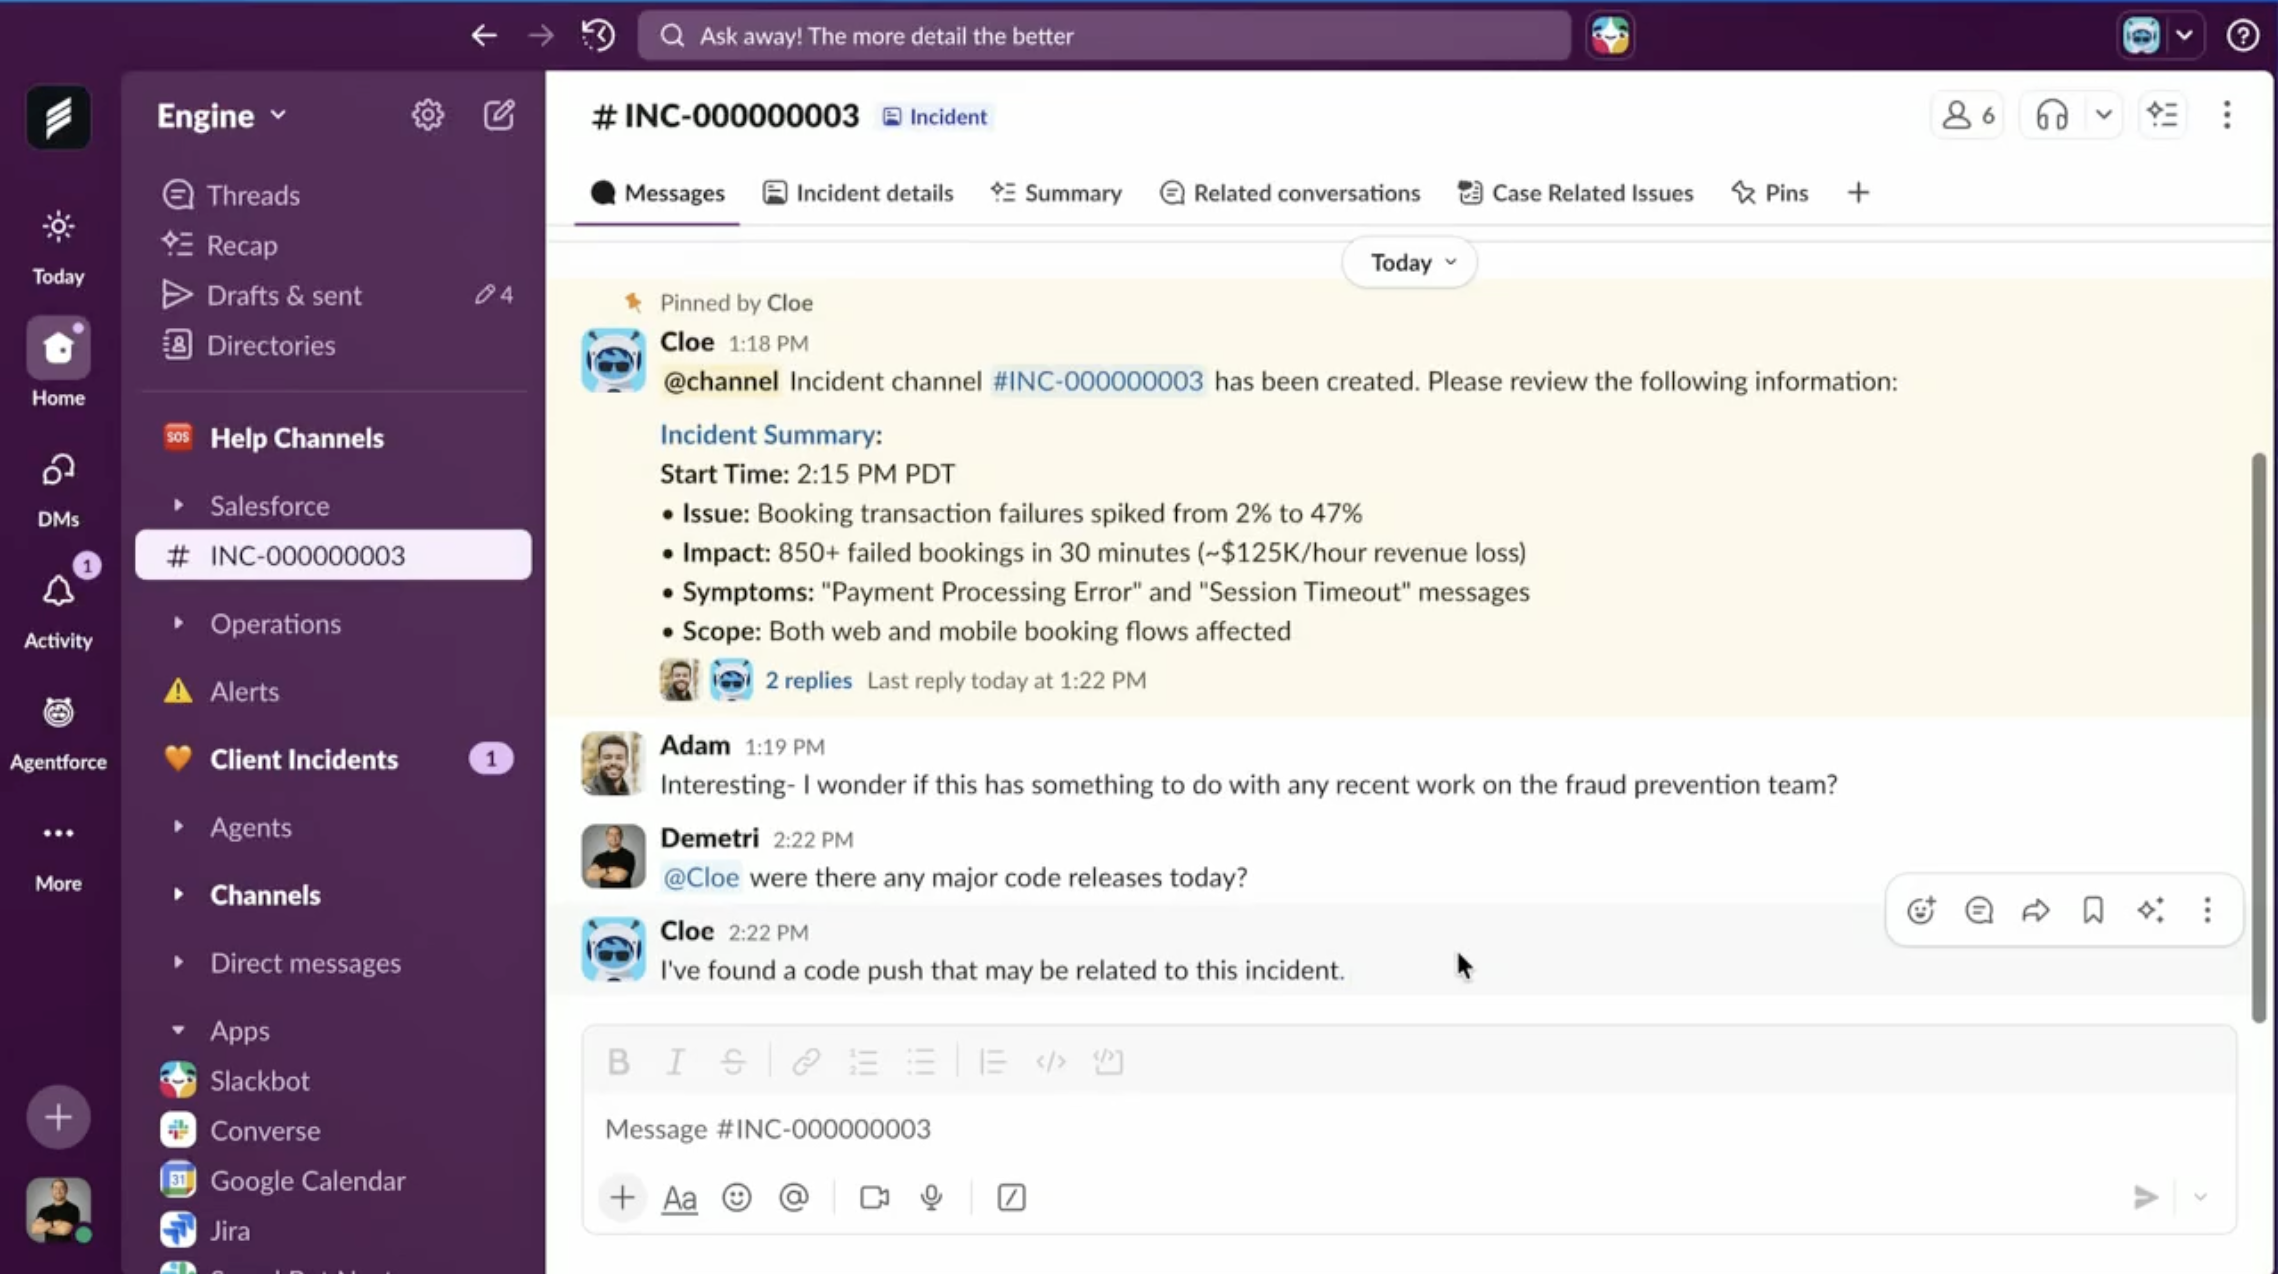Image resolution: width=2278 pixels, height=1274 pixels.
Task: Collapse the Apps sidebar section
Action: click(x=178, y=1030)
